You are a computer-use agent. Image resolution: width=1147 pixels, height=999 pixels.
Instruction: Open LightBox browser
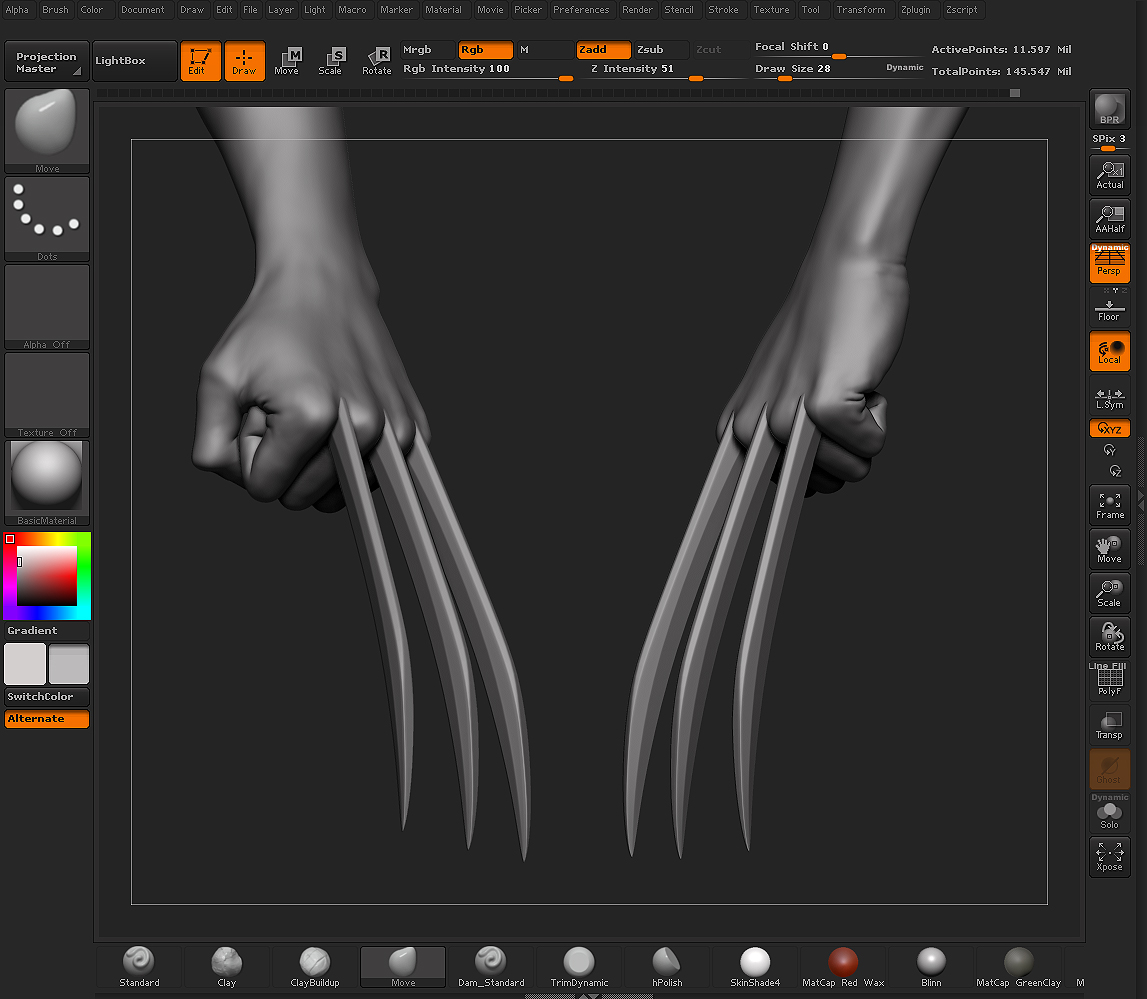(x=135, y=61)
